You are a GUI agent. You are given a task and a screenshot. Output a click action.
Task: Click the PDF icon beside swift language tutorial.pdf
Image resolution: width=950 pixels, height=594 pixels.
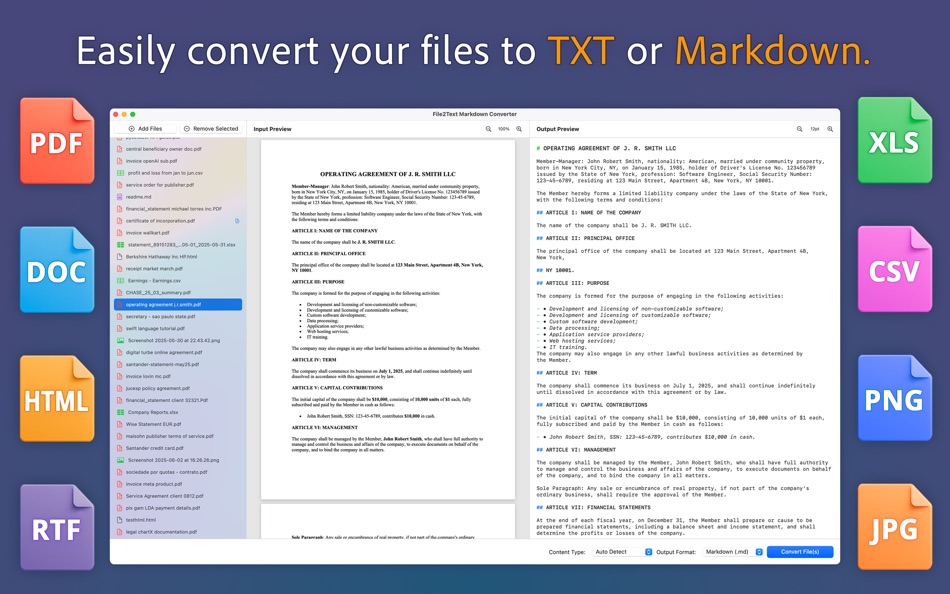tap(120, 329)
